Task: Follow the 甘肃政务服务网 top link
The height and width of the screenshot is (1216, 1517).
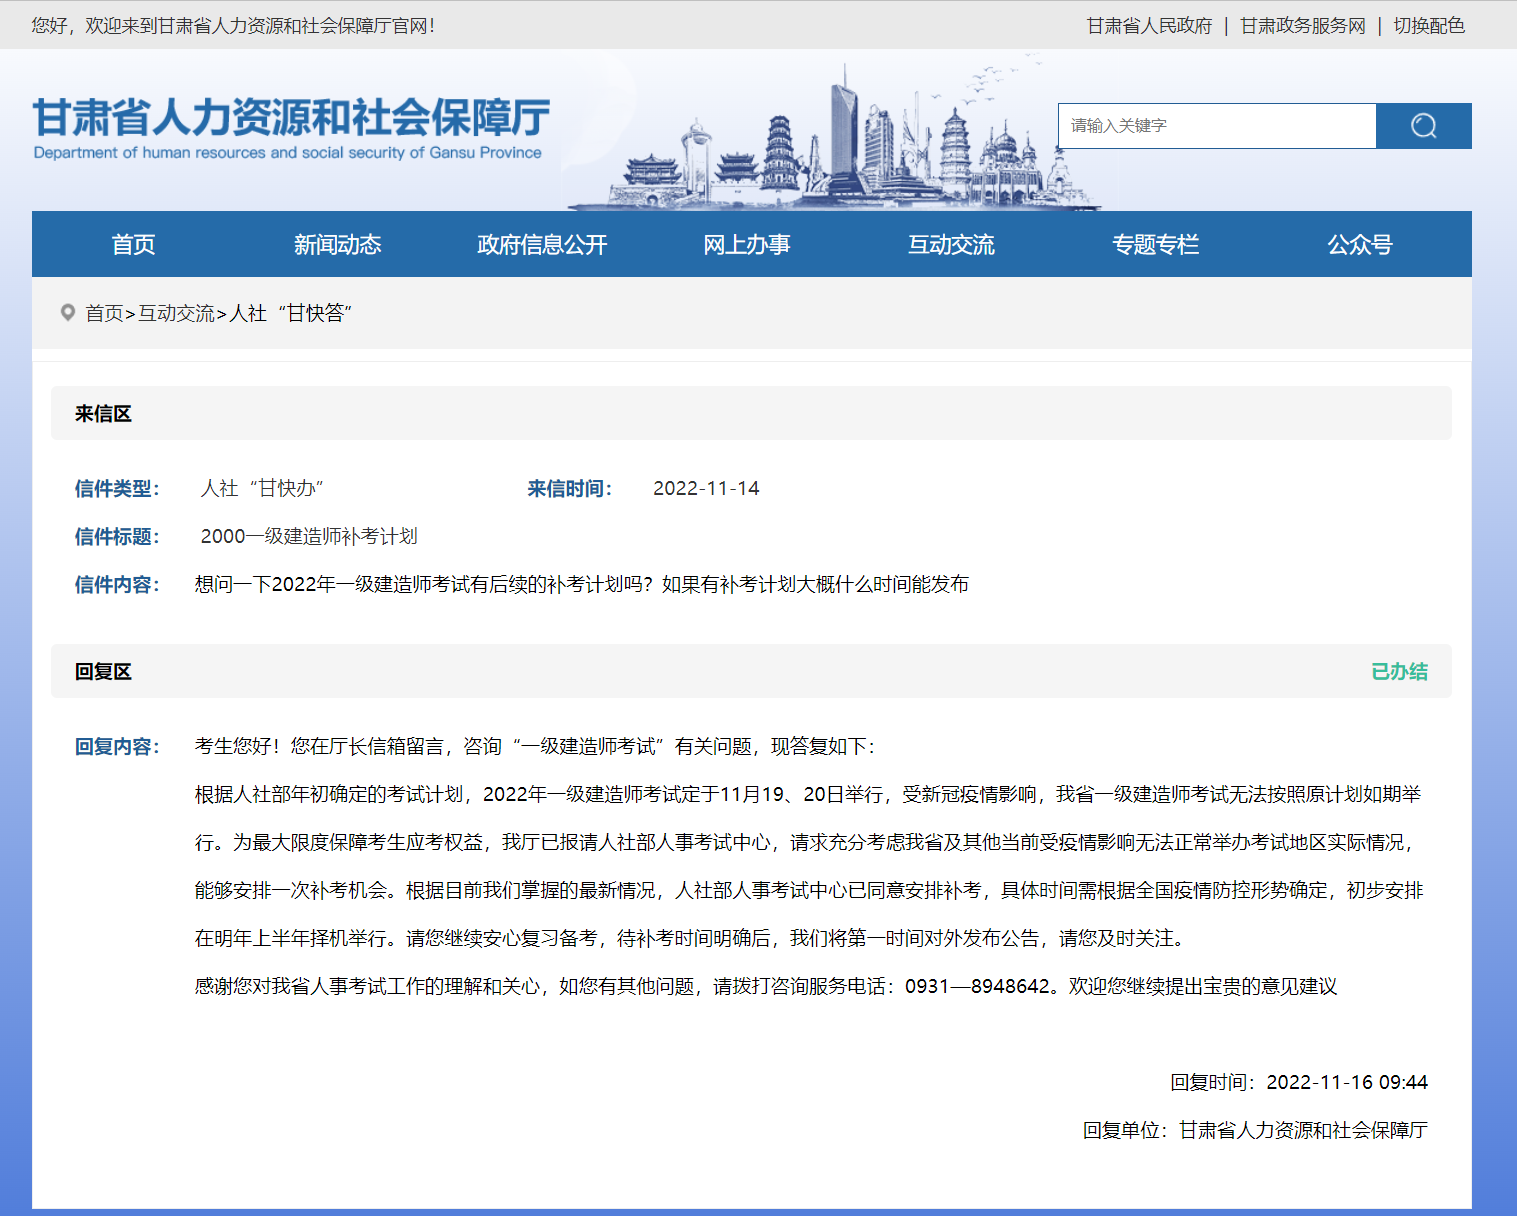Action: coord(1303,26)
